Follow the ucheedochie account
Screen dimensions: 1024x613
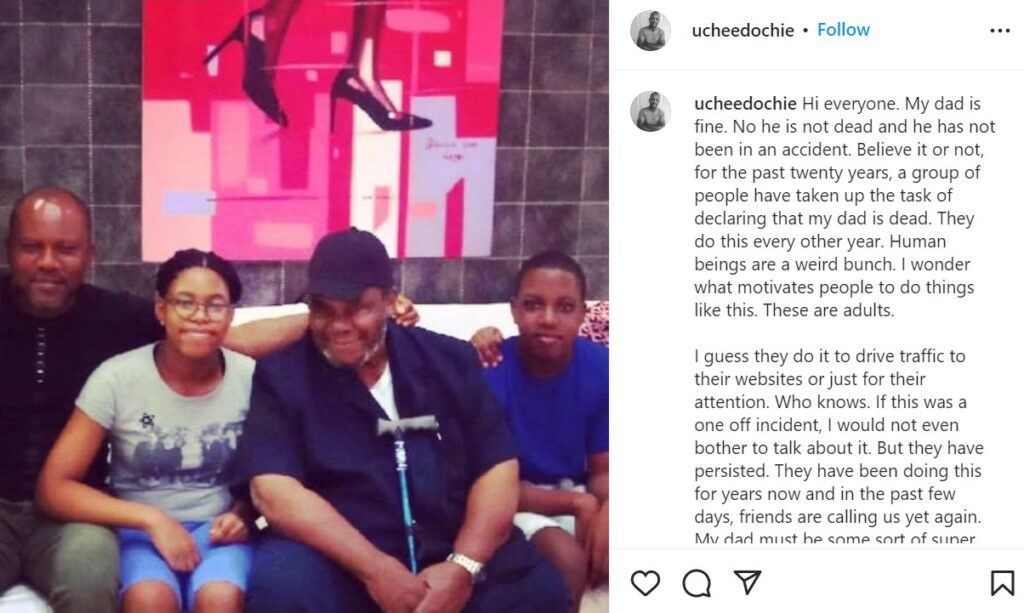point(843,30)
